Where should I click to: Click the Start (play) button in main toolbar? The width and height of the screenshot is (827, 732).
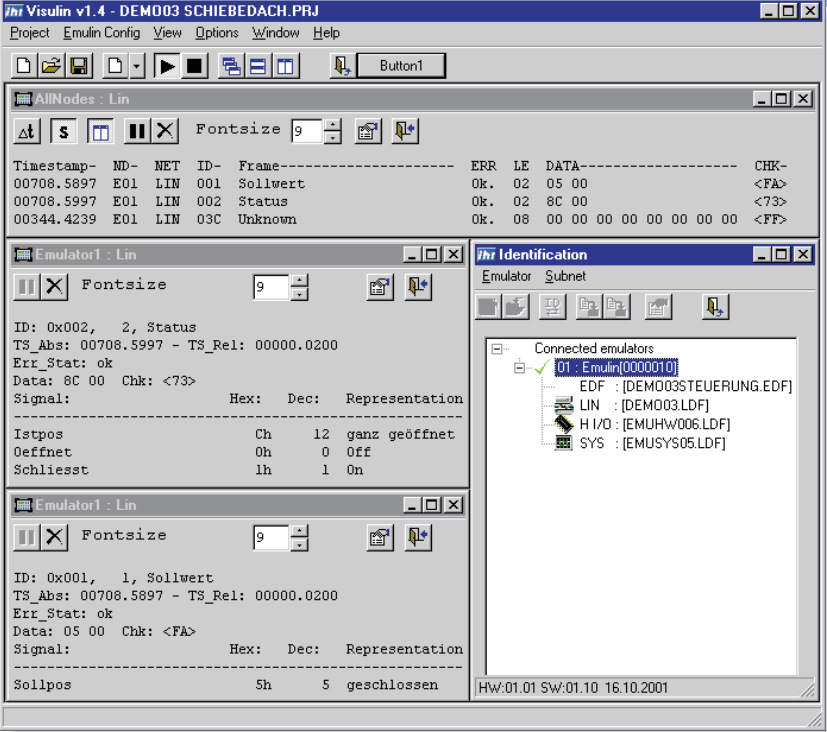click(168, 66)
